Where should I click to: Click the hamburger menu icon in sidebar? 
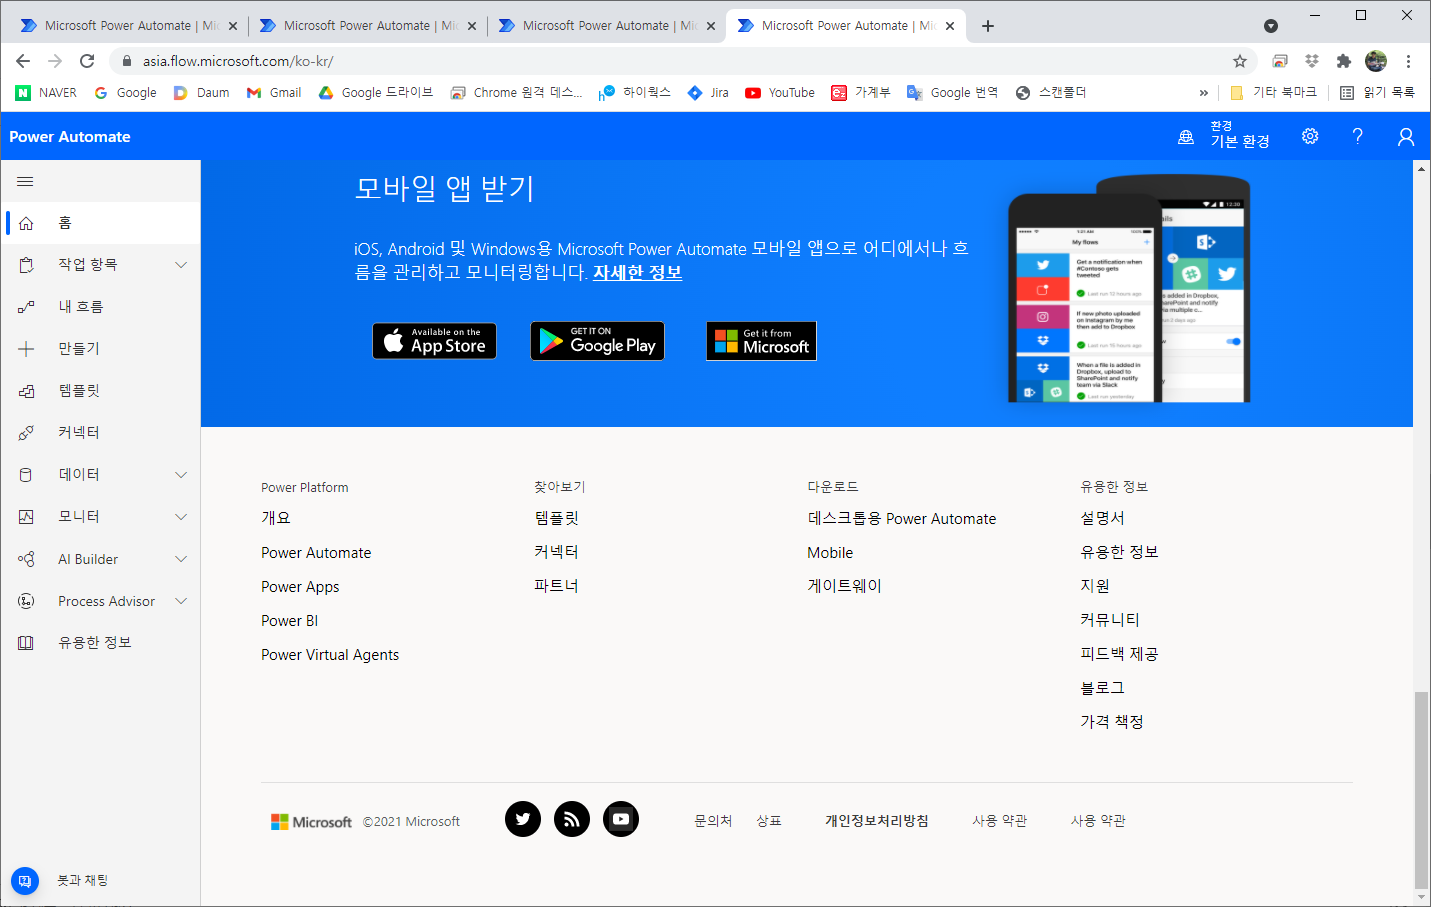tap(25, 181)
